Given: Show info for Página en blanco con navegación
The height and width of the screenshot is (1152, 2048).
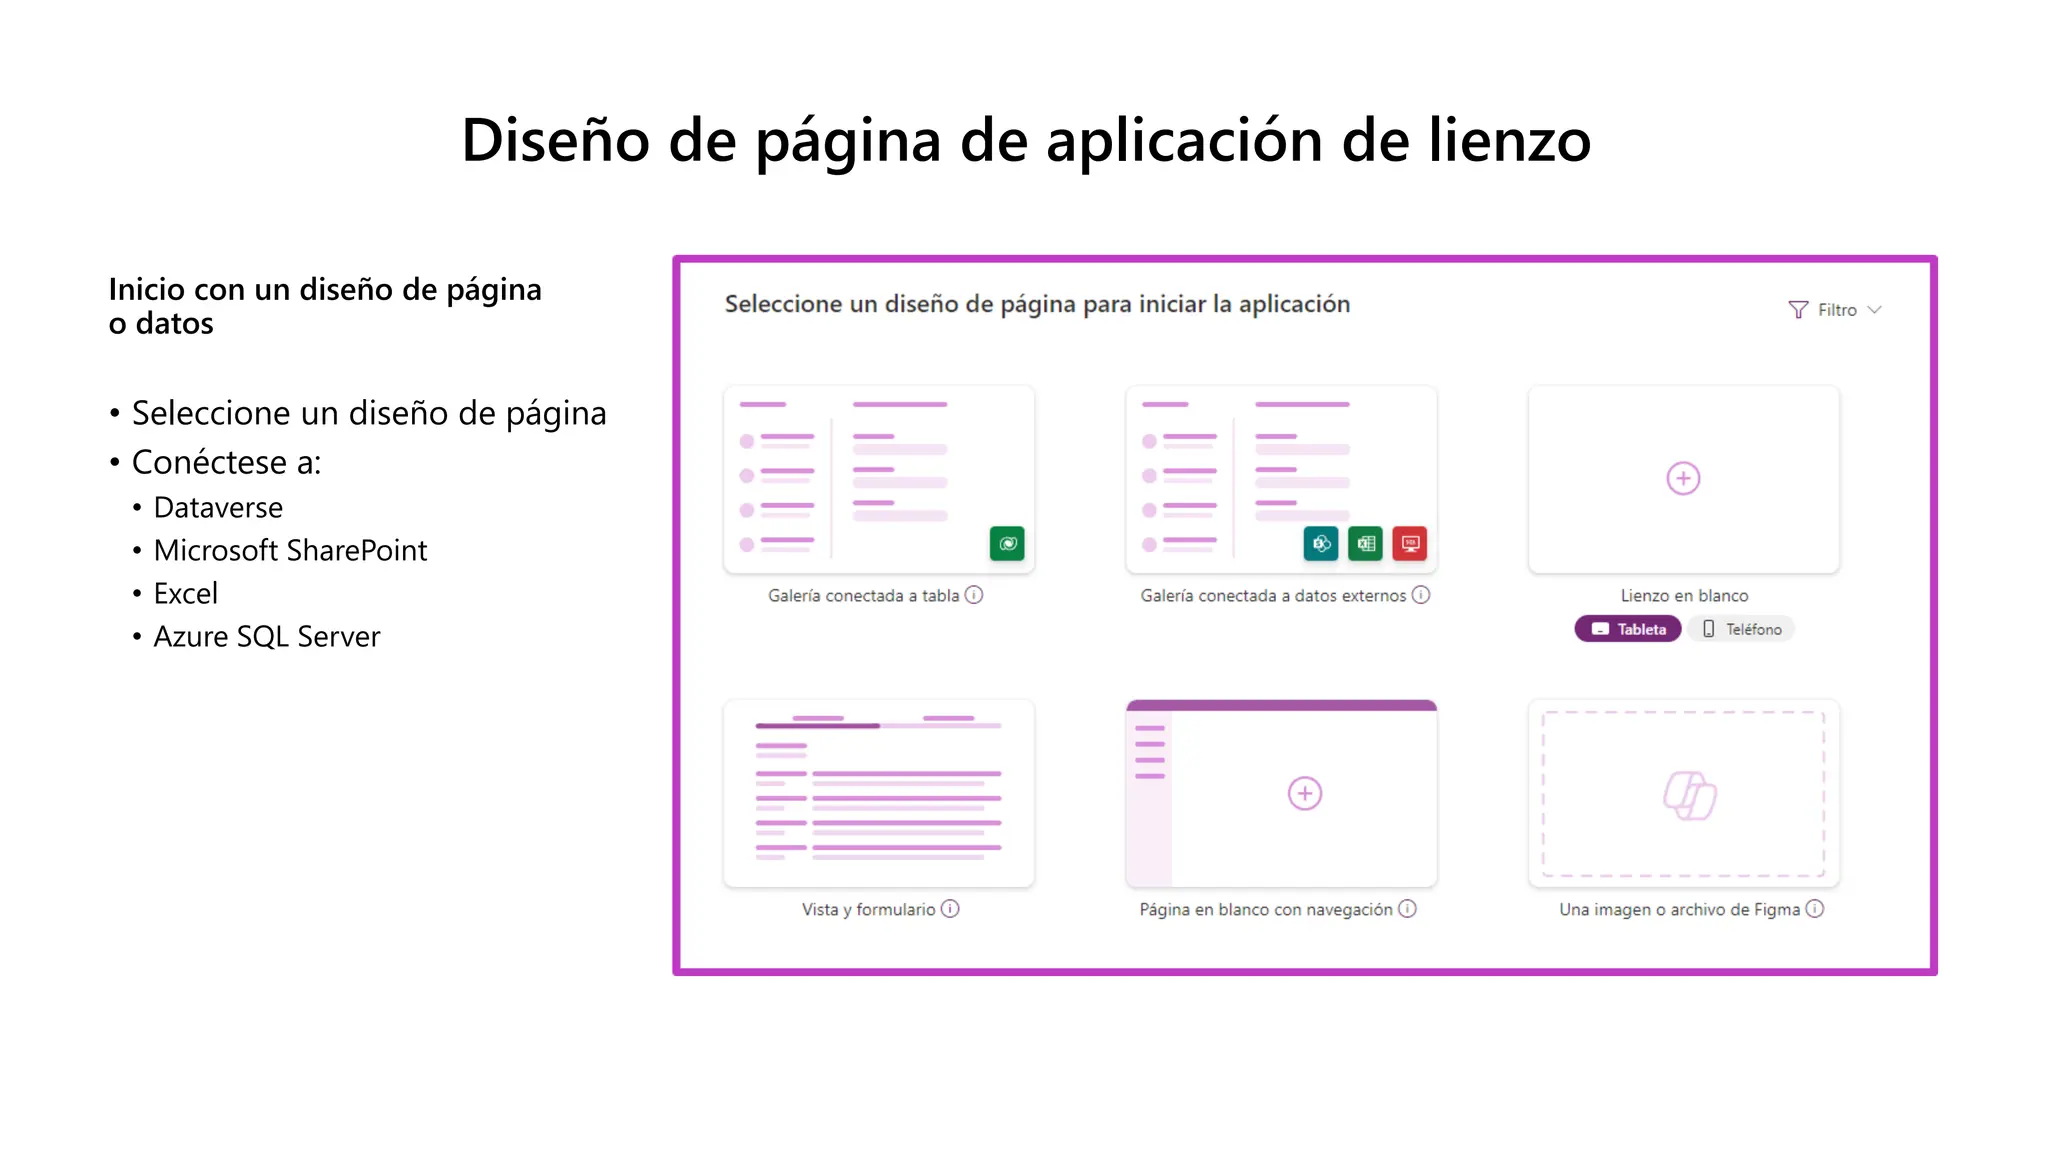Looking at the screenshot, I should (x=1407, y=909).
